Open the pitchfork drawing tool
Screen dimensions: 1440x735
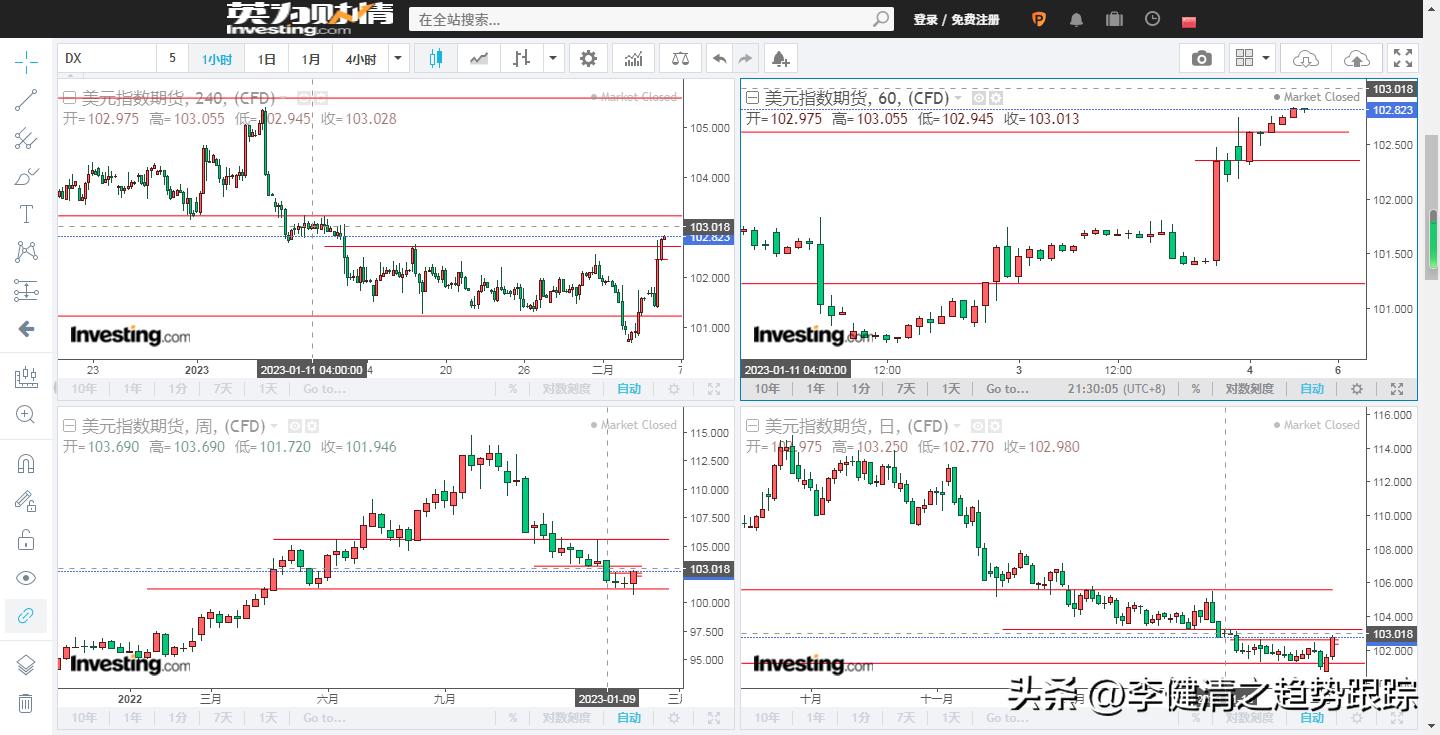[x=26, y=139]
